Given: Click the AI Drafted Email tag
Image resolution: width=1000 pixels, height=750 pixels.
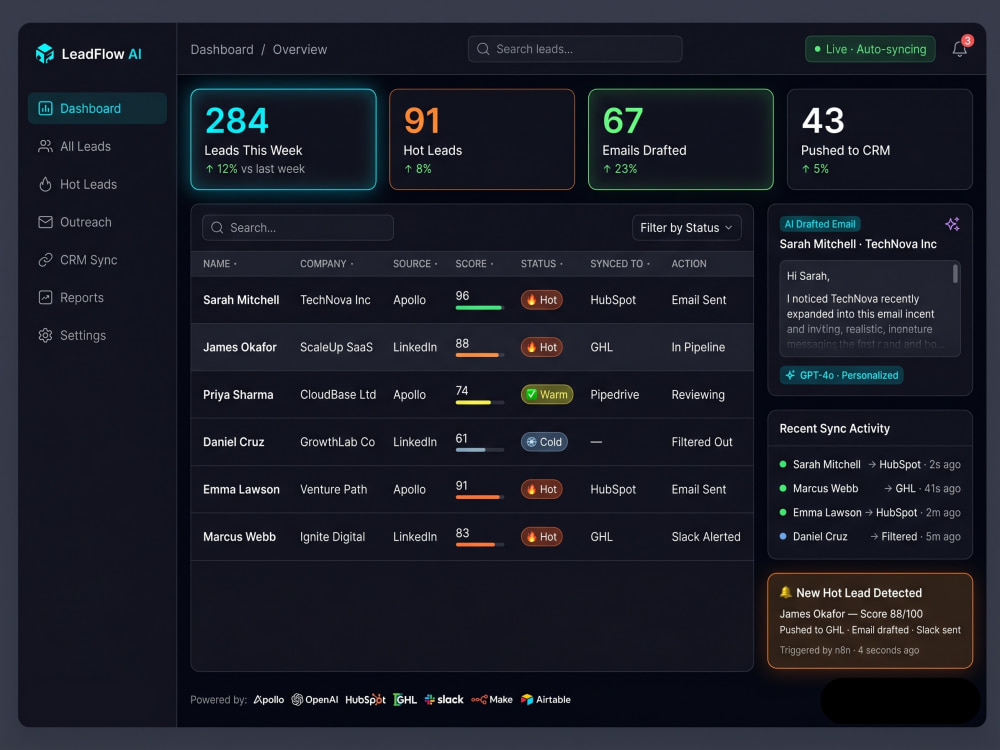Looking at the screenshot, I should coord(820,224).
